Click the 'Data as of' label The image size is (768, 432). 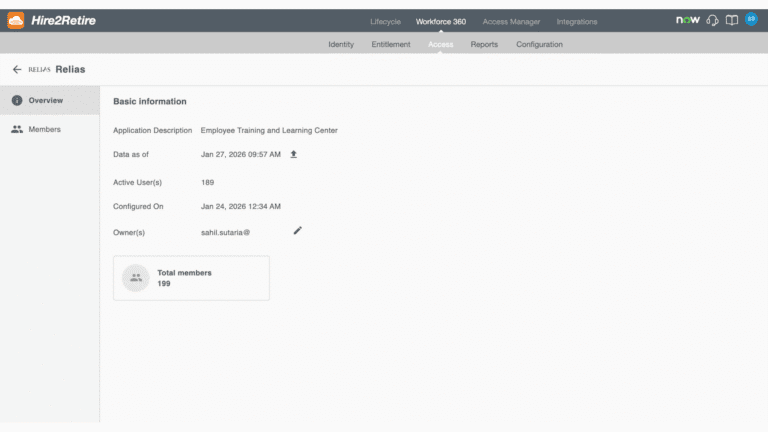(131, 154)
